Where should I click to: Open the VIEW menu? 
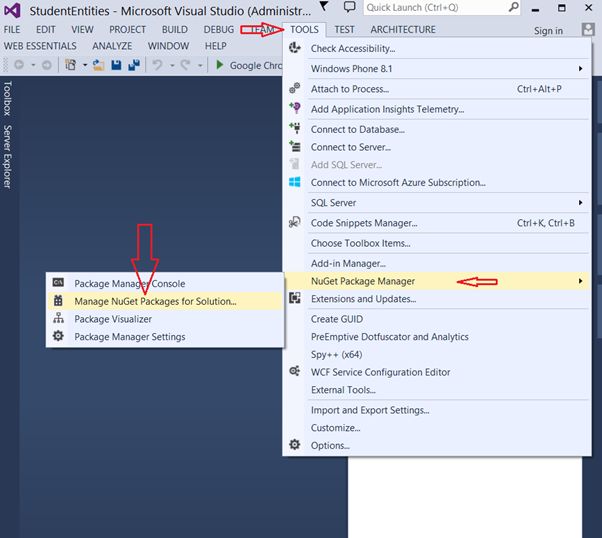pos(82,30)
